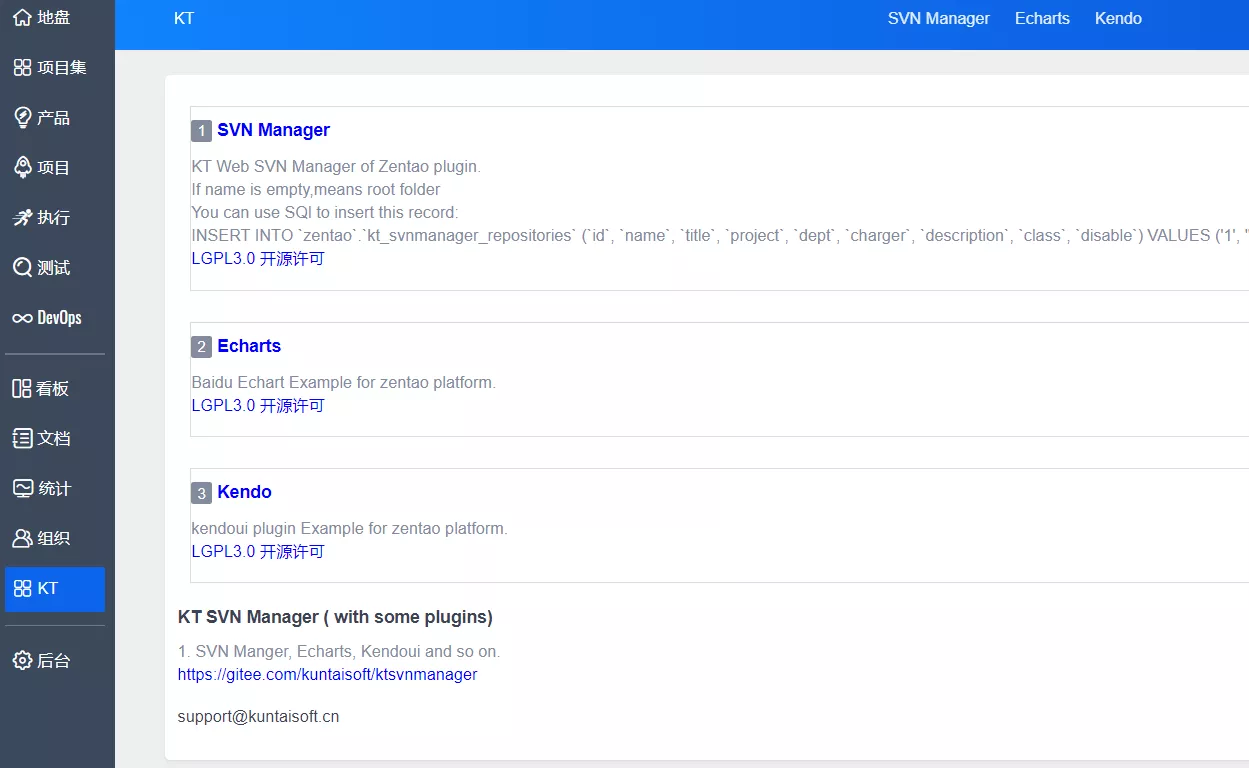Click the 后台 gear icon

(22, 661)
